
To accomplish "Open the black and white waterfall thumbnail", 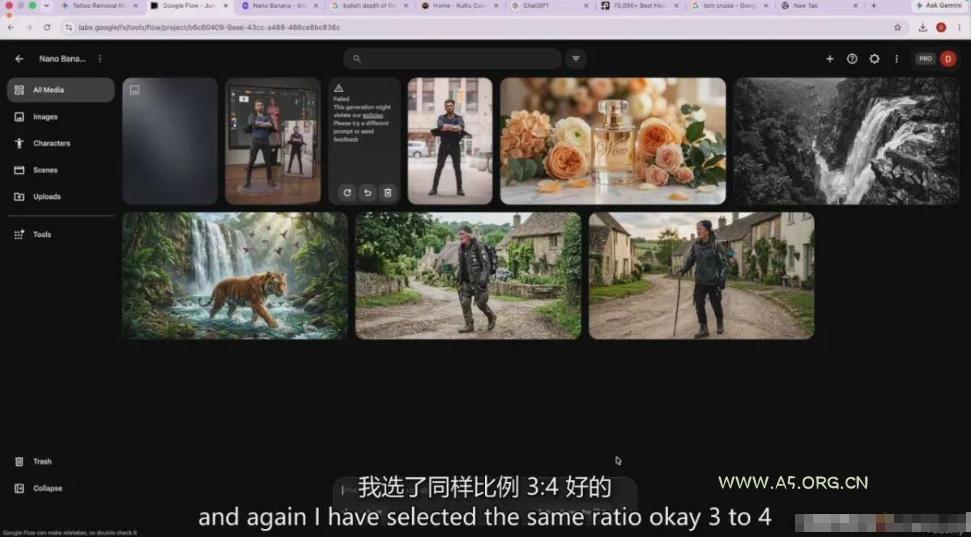I will pyautogui.click(x=847, y=141).
